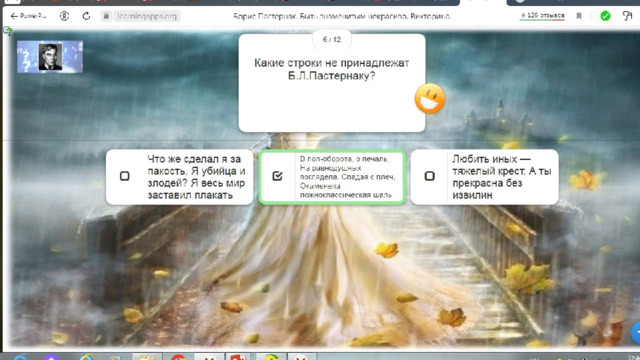
Task: Bookmark this page using the bookmark icon
Action: (579, 16)
